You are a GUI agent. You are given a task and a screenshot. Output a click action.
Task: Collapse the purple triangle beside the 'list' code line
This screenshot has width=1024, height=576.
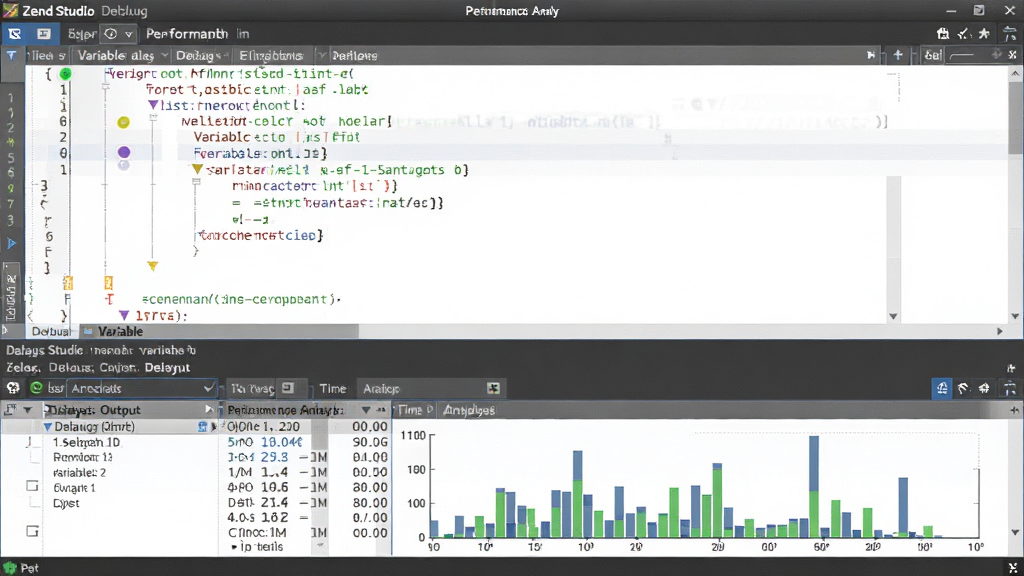click(153, 105)
